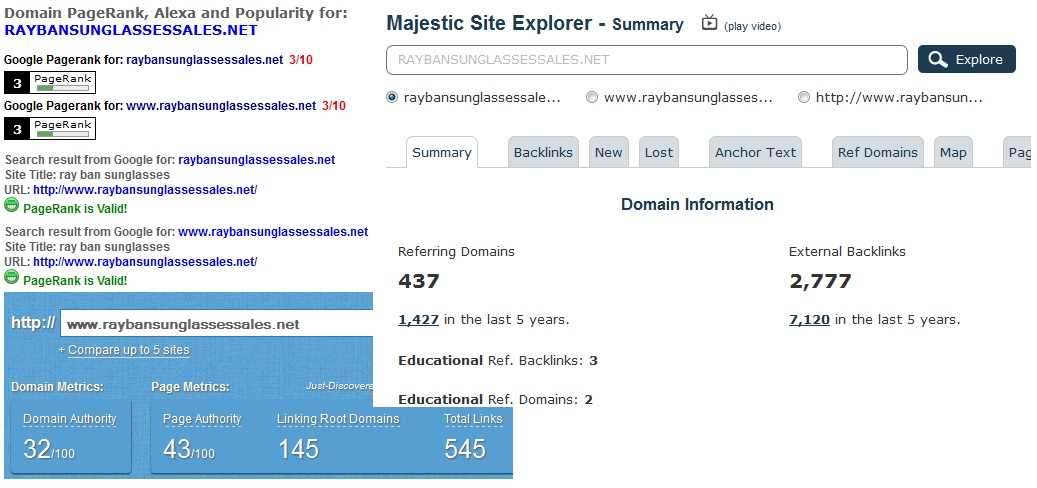
Task: Click the 2,777 external backlinks value
Action: click(820, 281)
